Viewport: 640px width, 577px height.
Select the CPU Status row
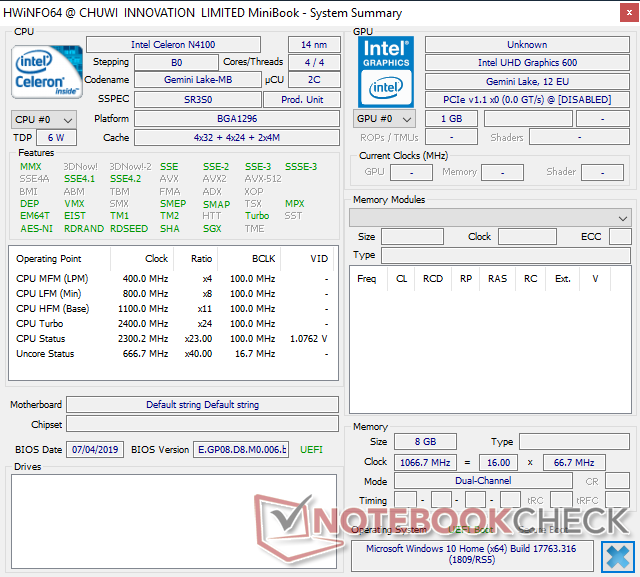click(172, 339)
